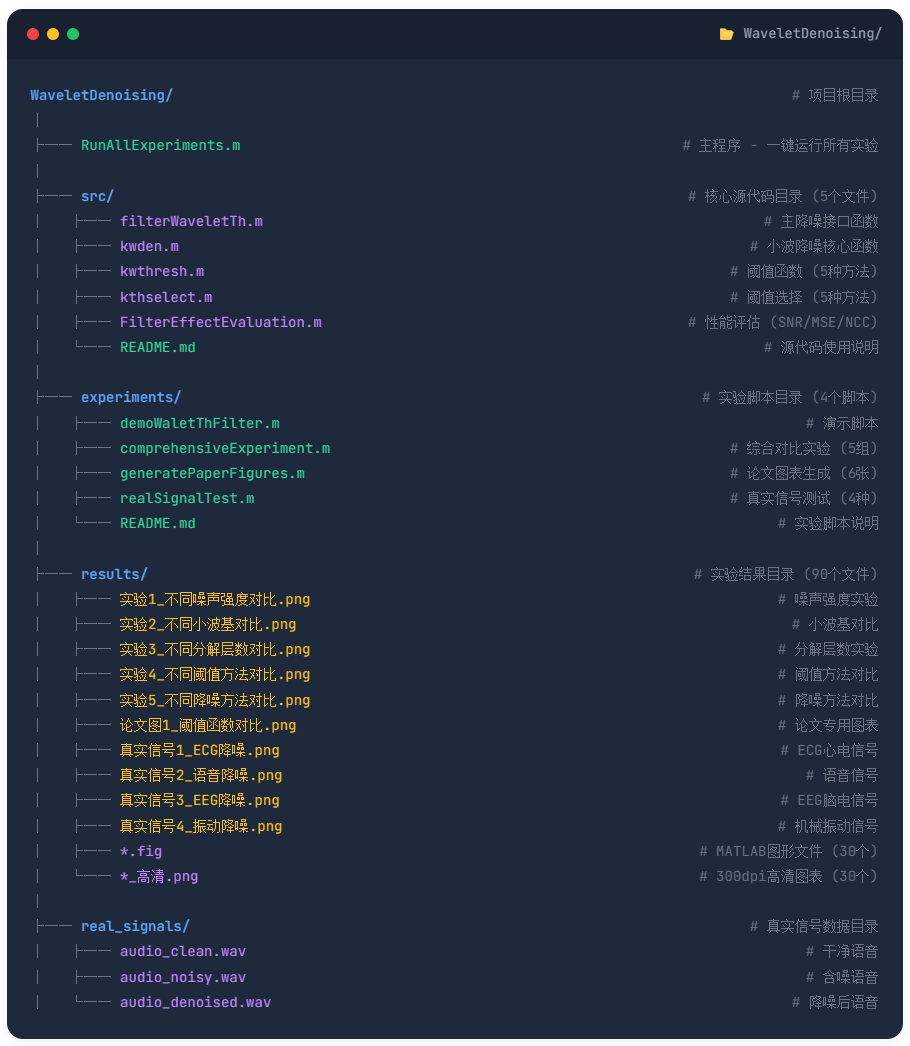Screen dimensions: 910x1046
Task: Open RunAllExperiments.m main script
Action: click(x=160, y=145)
